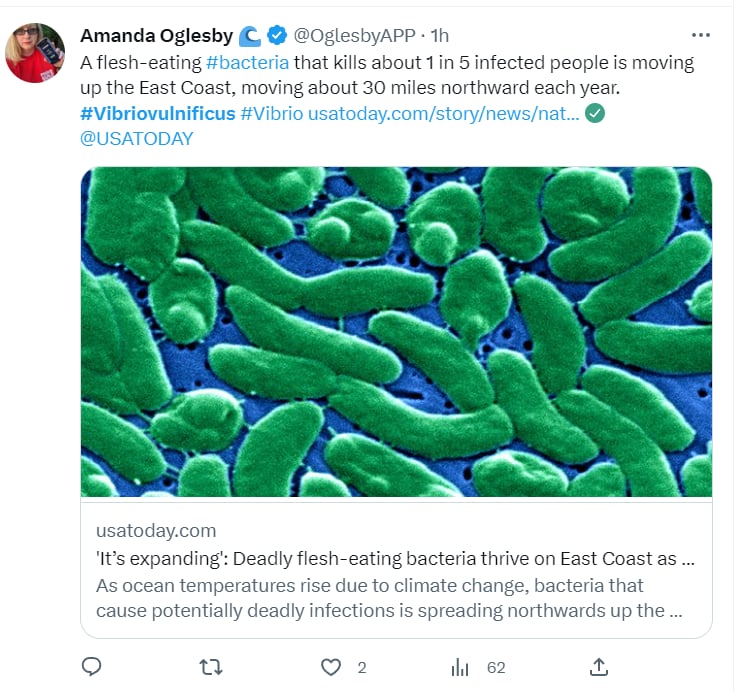Click the green verified link checkmark

pos(595,113)
